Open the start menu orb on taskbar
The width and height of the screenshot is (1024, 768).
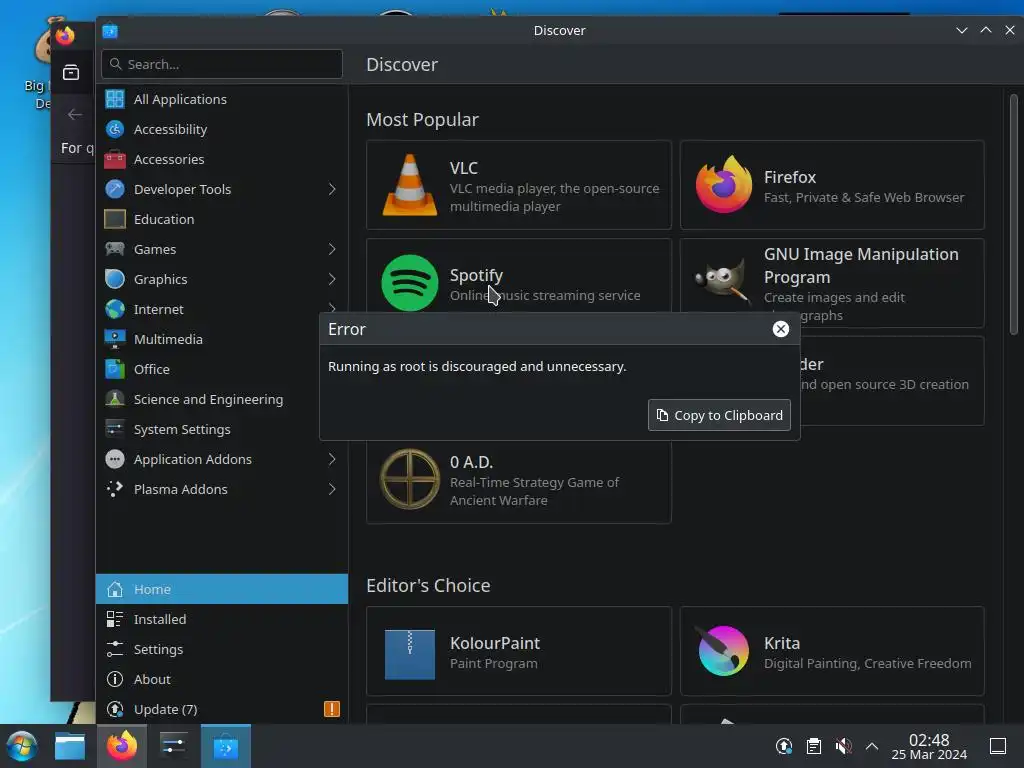pos(21,746)
